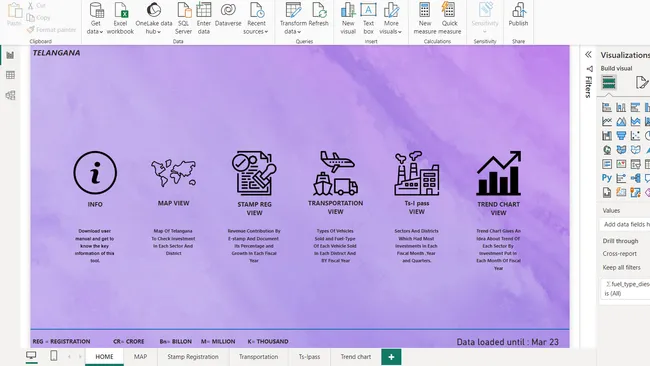Click the Ts-I pass factory icon
This screenshot has height=366, width=650.
click(x=417, y=173)
